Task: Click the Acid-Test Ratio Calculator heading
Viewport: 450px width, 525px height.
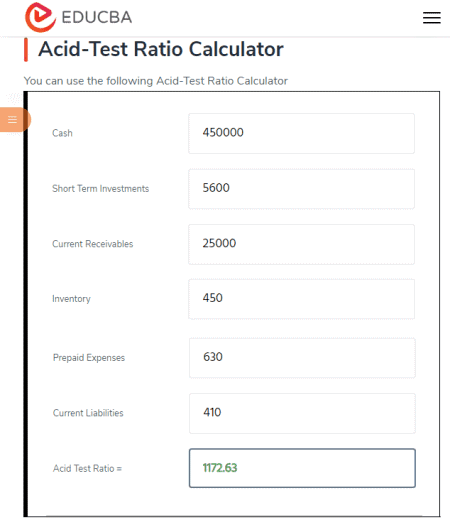Action: pyautogui.click(x=161, y=49)
